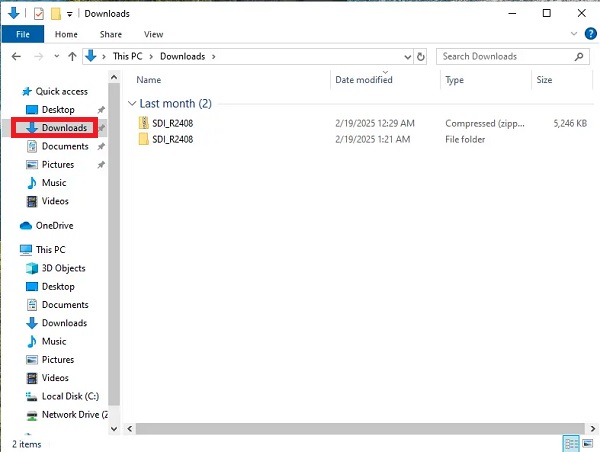
Task: Switch to the Home ribbon tab
Action: pyautogui.click(x=66, y=34)
